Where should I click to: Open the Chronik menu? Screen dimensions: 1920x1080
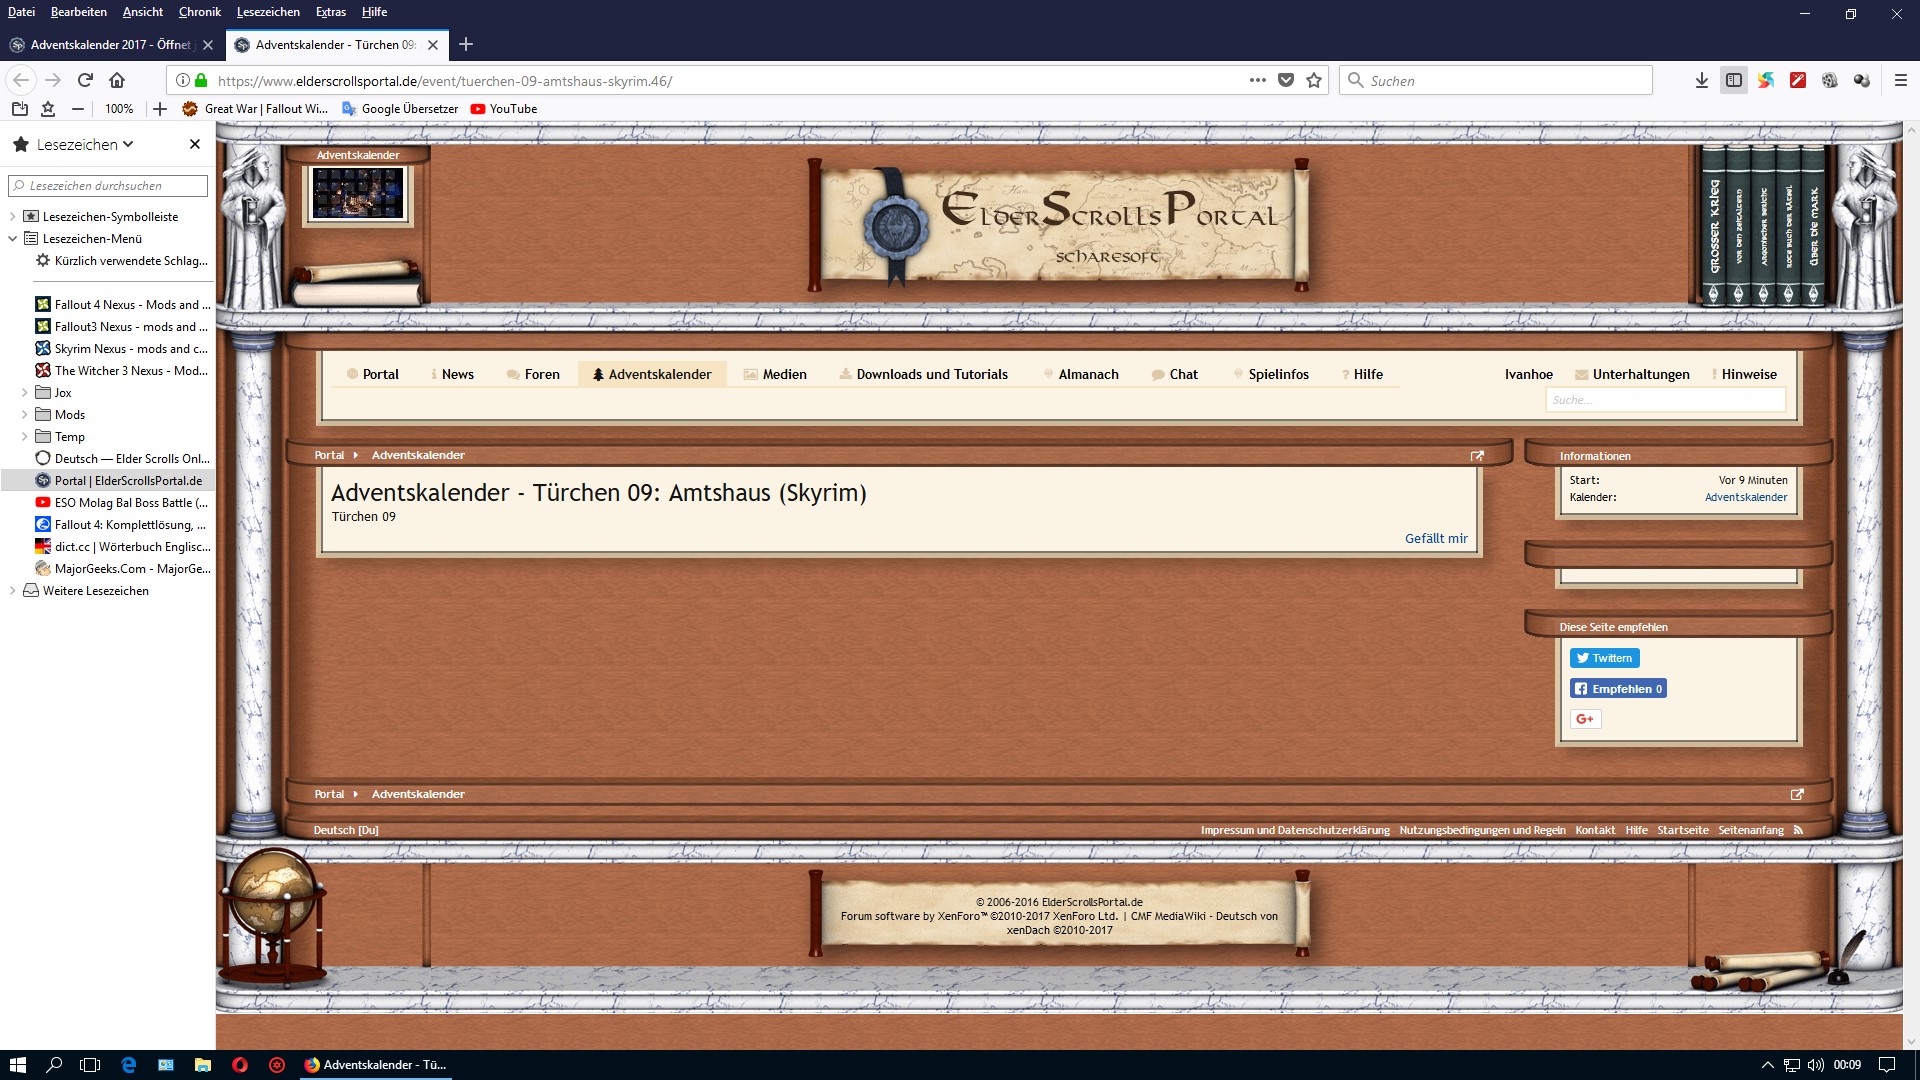(199, 12)
